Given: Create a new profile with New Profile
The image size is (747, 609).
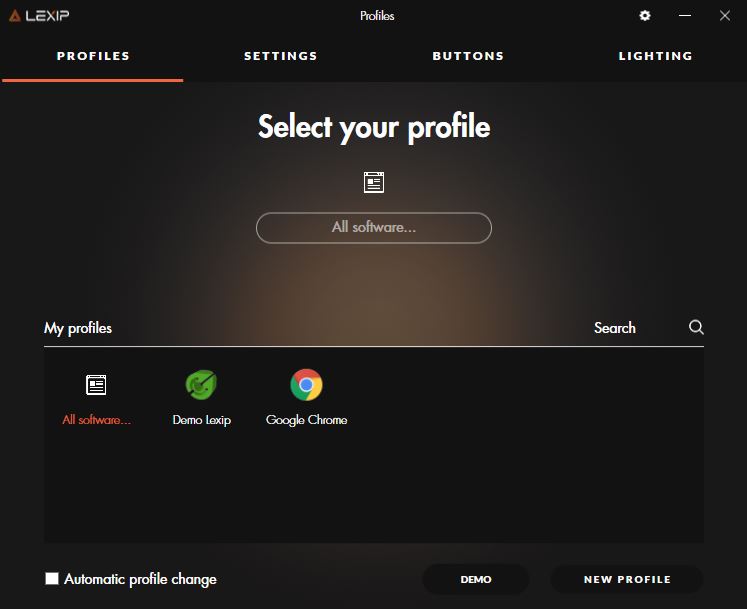Looking at the screenshot, I should pos(627,579).
